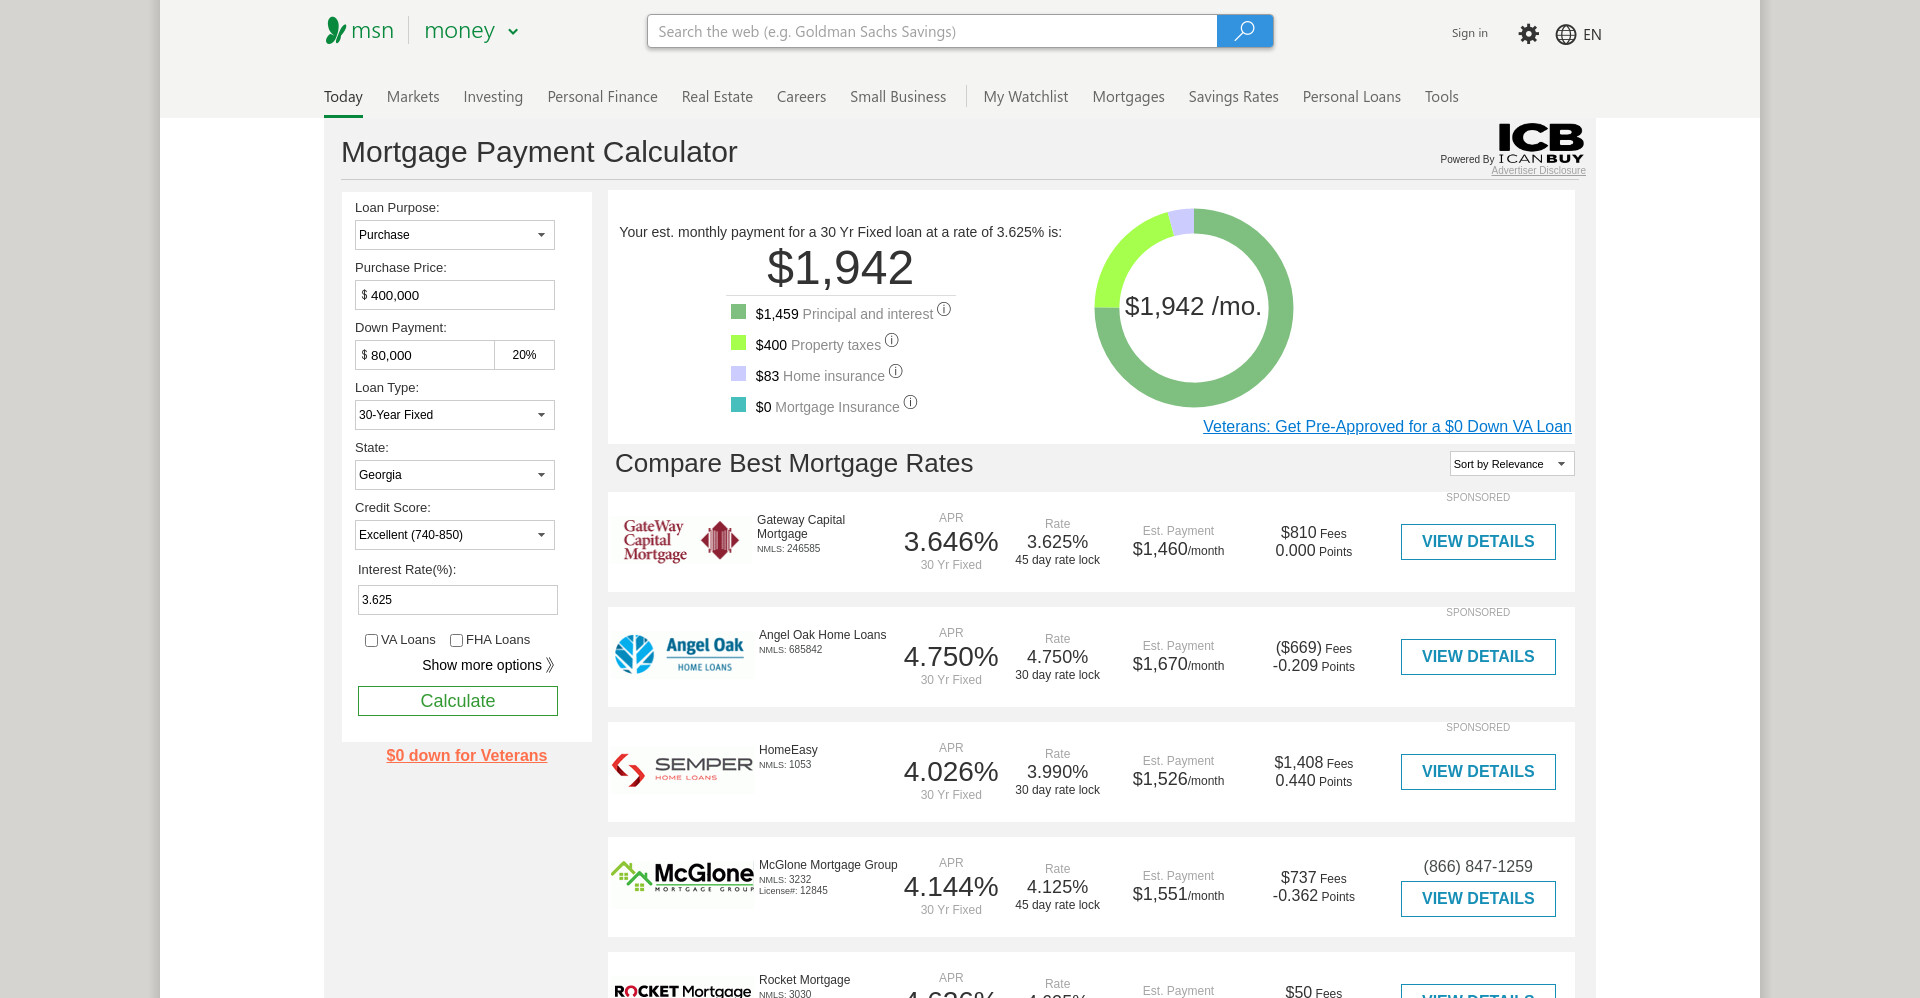The height and width of the screenshot is (998, 1920).
Task: Toggle the VA Loans checkbox
Action: click(371, 640)
